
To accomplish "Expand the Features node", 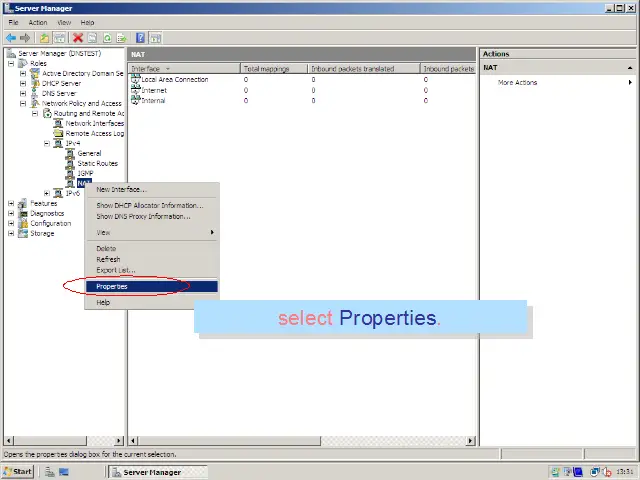I will coord(11,203).
